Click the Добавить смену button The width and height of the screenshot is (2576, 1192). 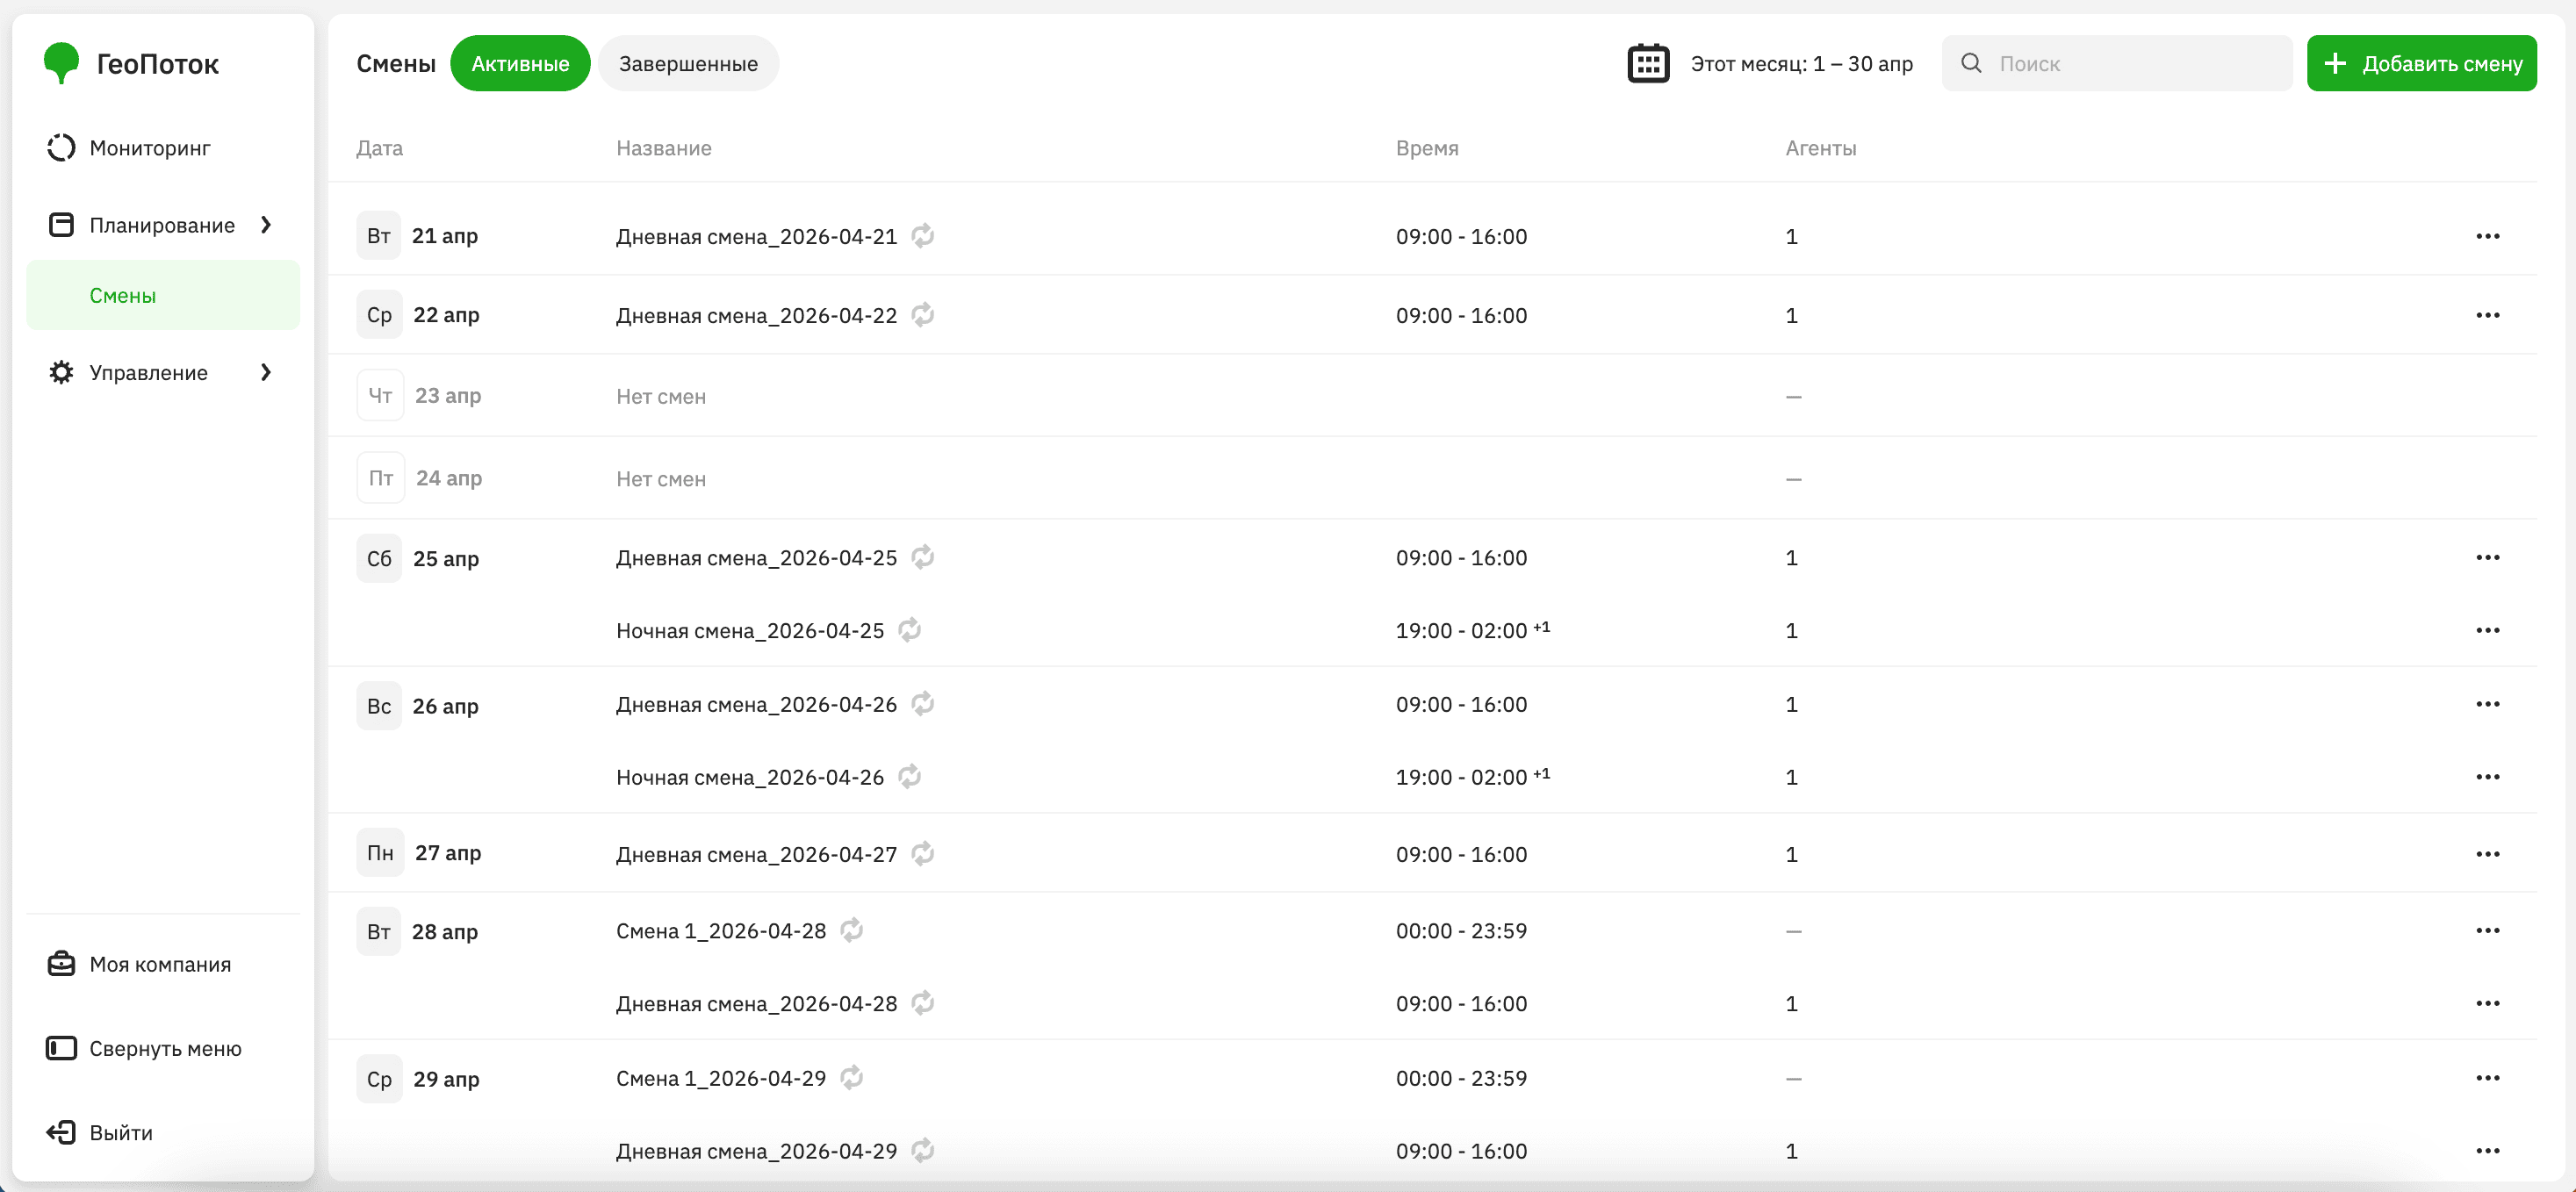(x=2421, y=63)
